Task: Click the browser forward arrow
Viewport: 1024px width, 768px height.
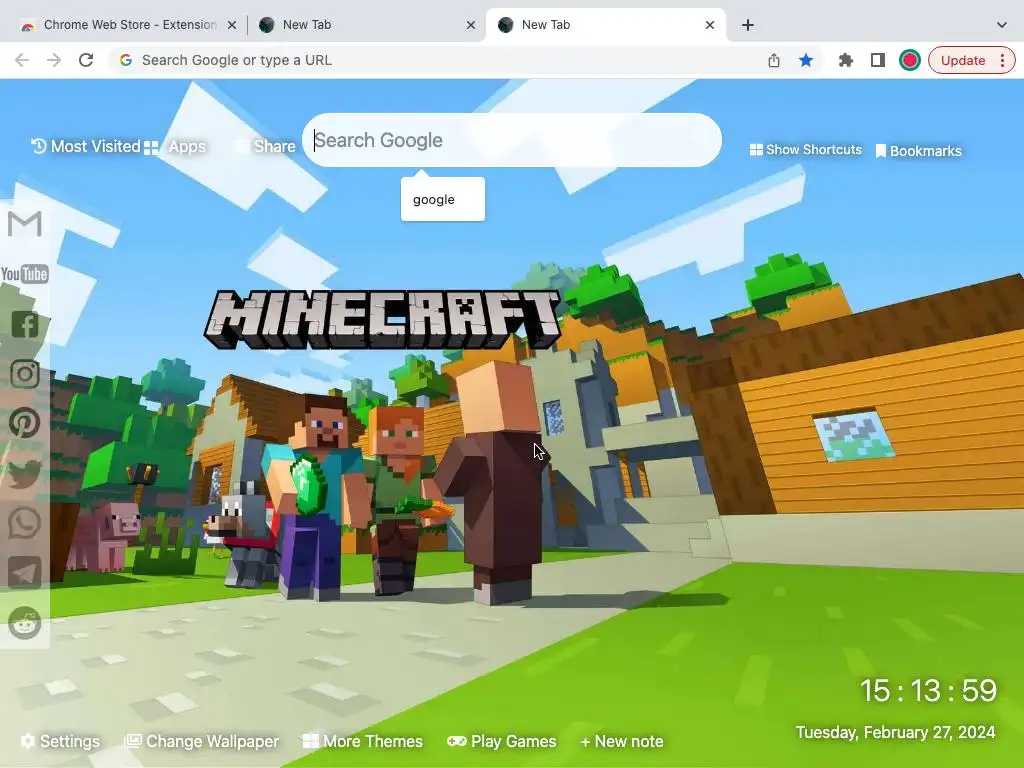Action: point(54,60)
